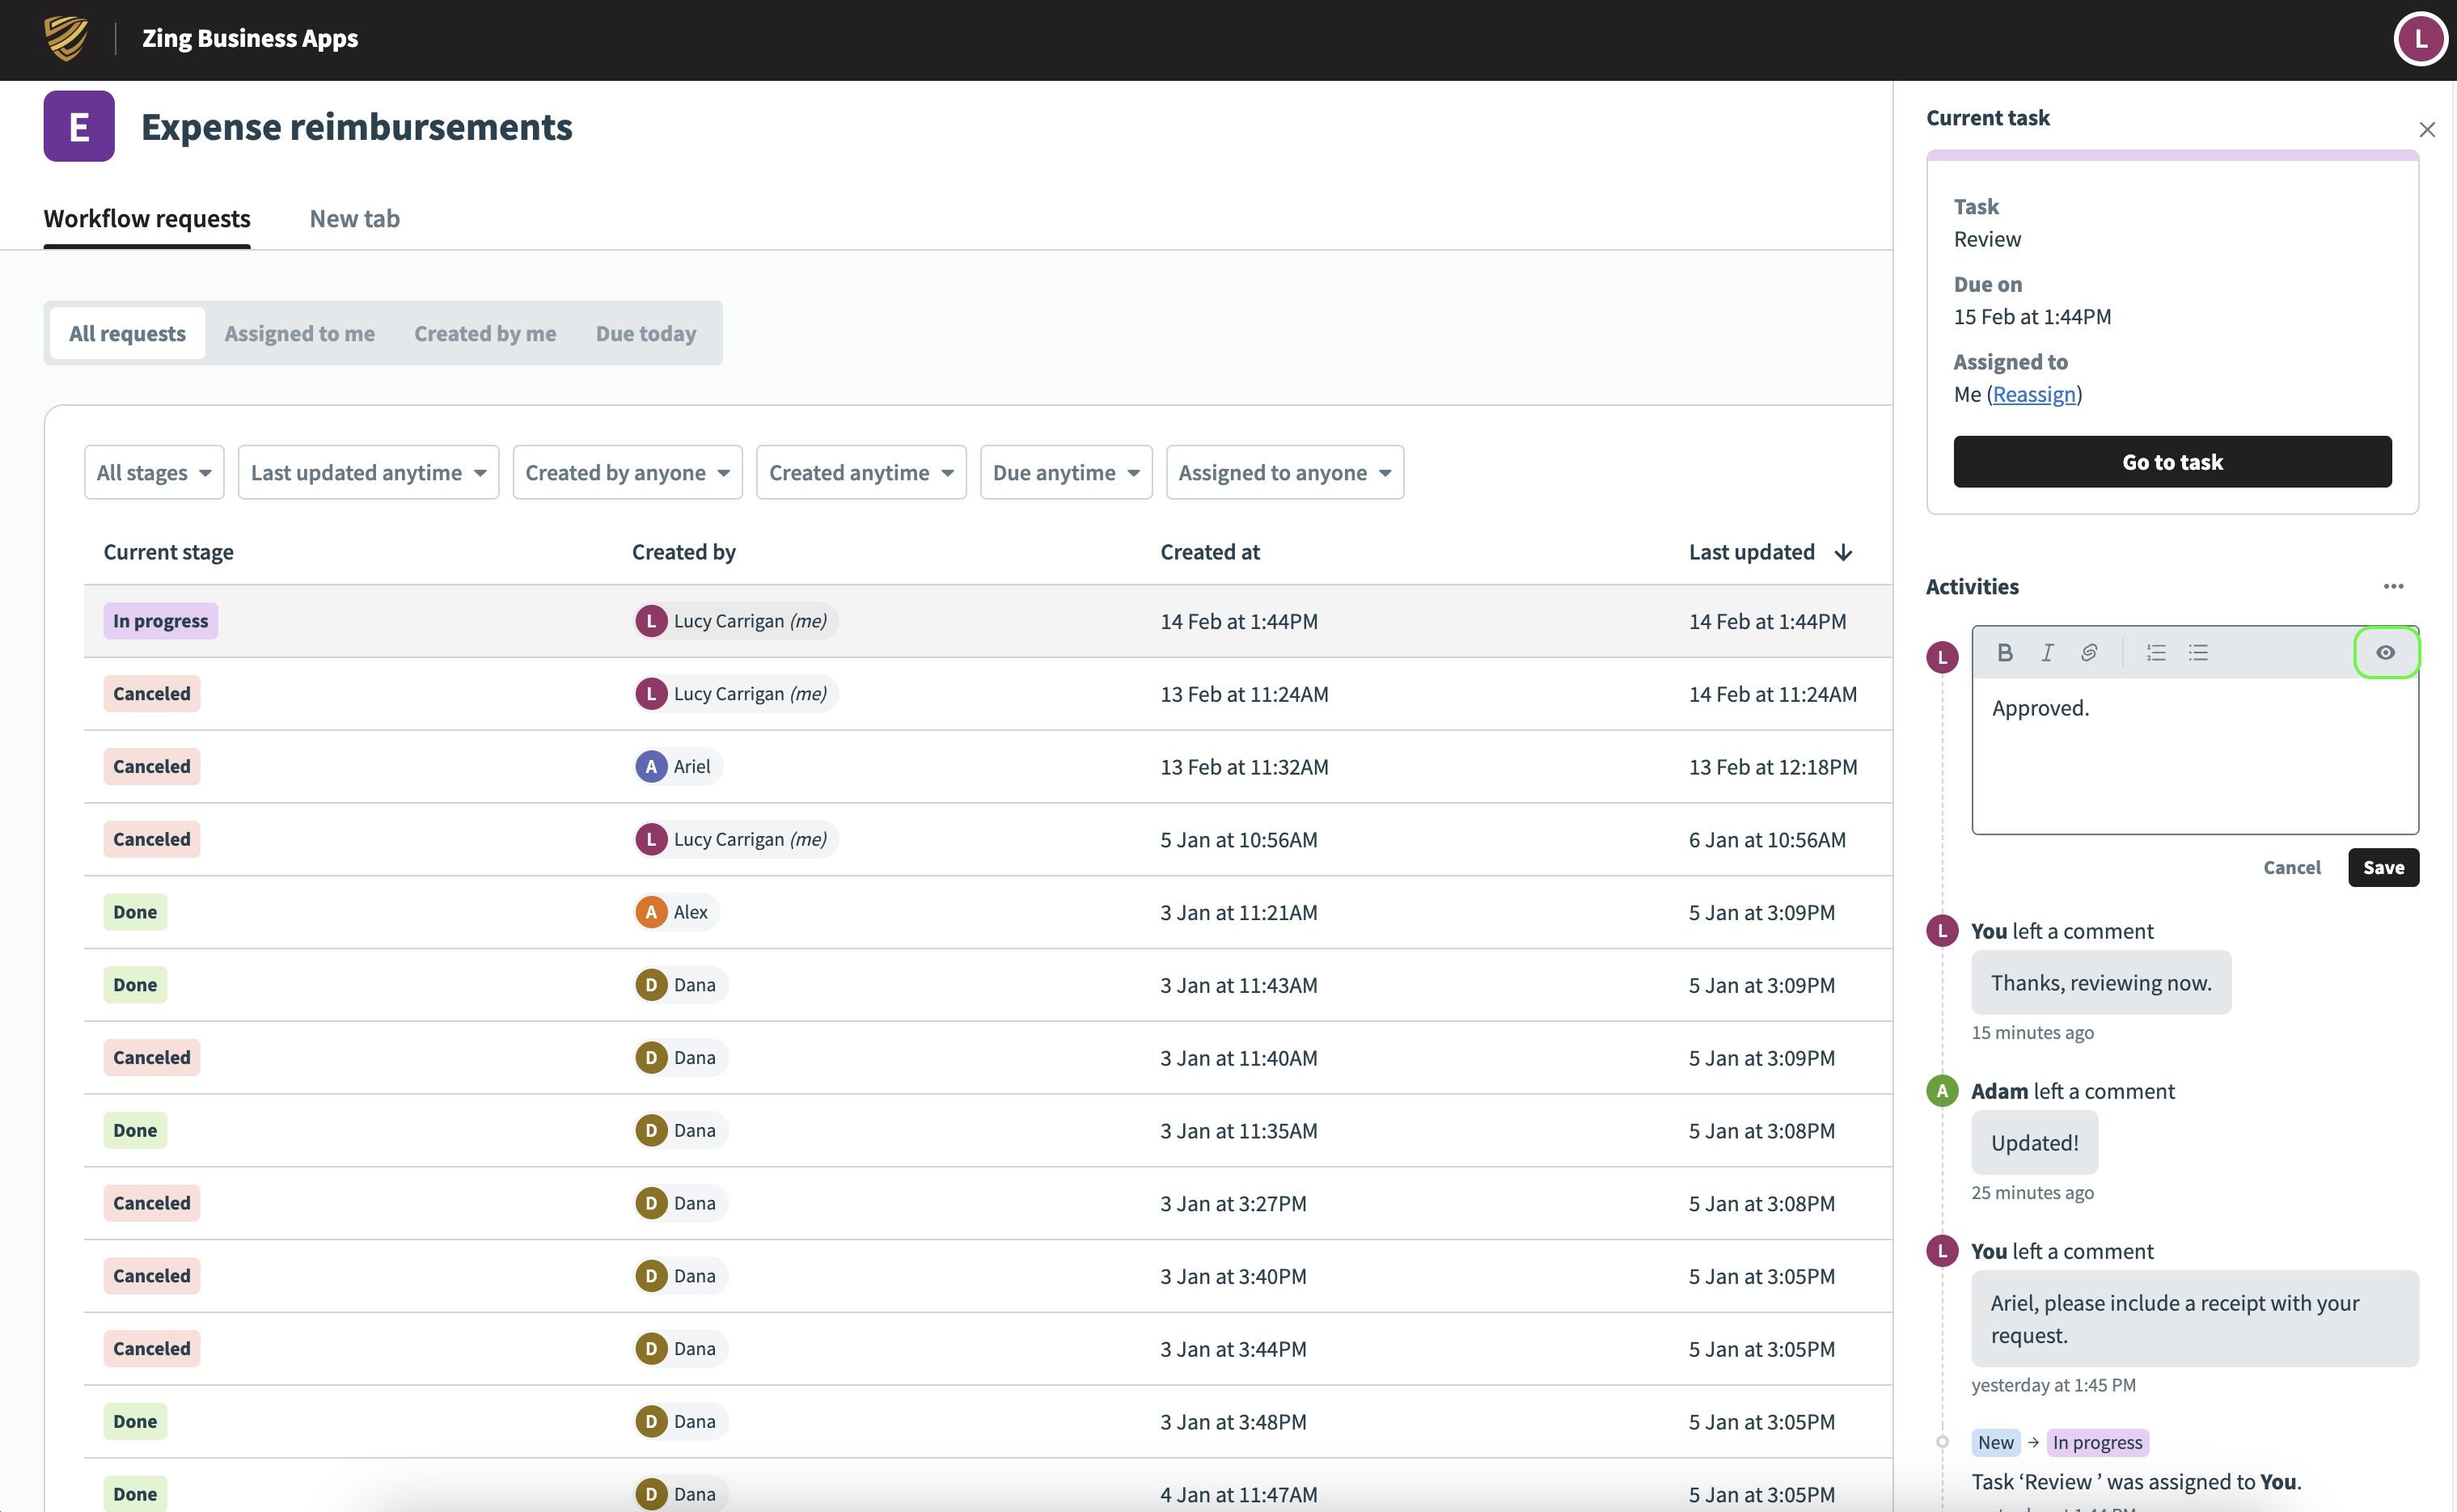The image size is (2457, 1512).
Task: Insert a link in the comment
Action: click(2089, 653)
